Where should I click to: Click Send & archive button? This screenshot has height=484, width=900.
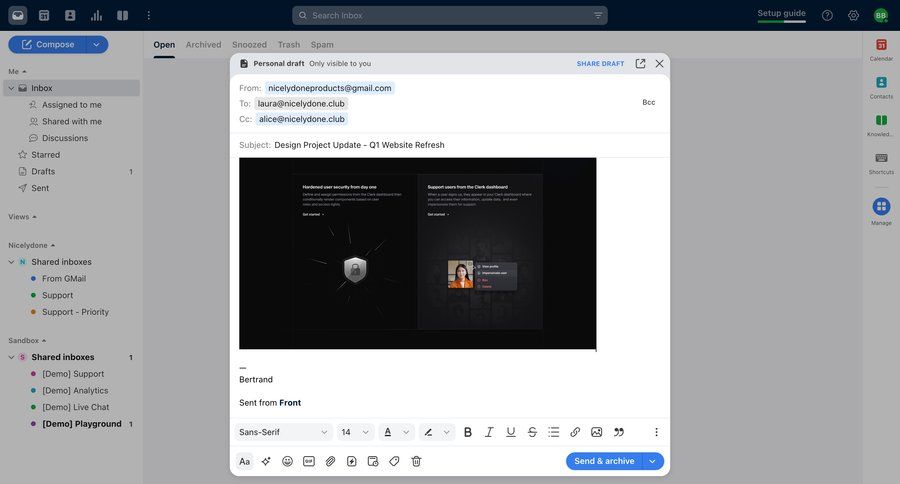pyautogui.click(x=604, y=462)
